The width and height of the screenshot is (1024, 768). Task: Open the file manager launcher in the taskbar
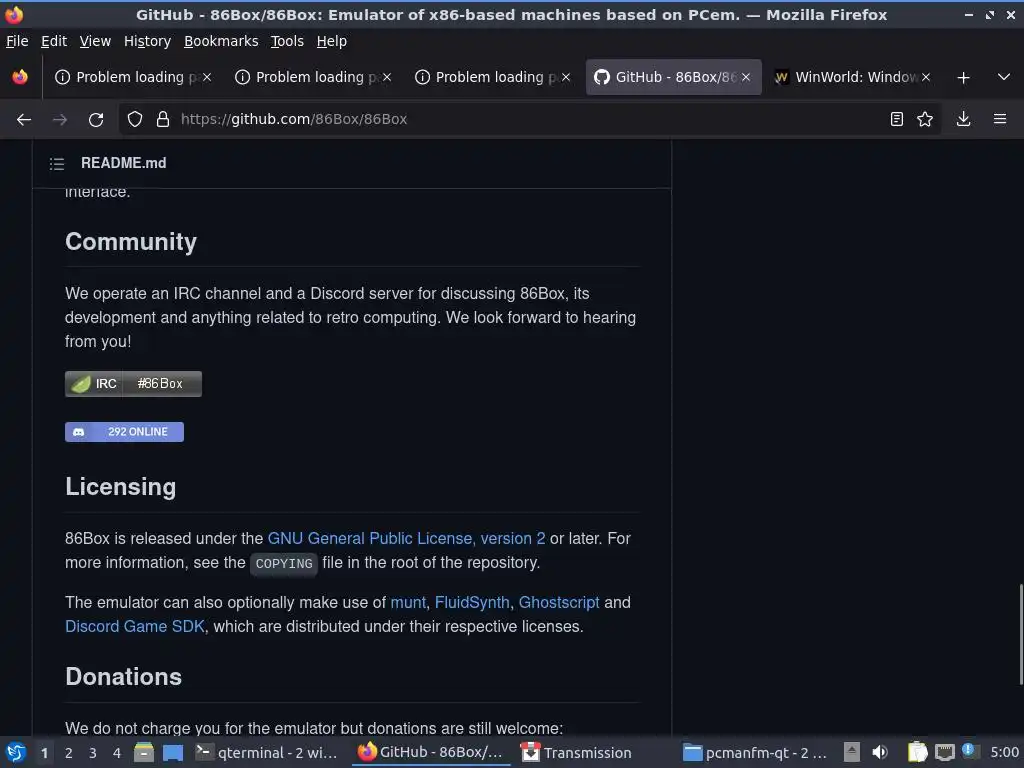(x=144, y=752)
